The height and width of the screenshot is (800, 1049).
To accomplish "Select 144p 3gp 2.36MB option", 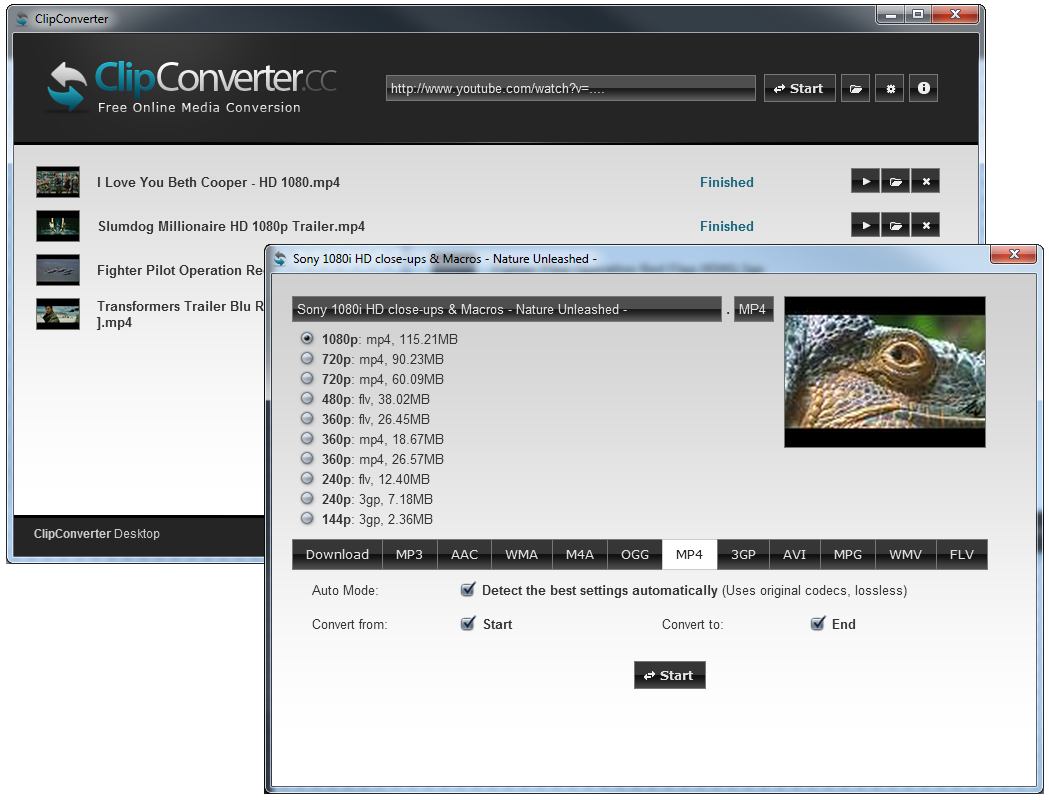I will [x=307, y=518].
